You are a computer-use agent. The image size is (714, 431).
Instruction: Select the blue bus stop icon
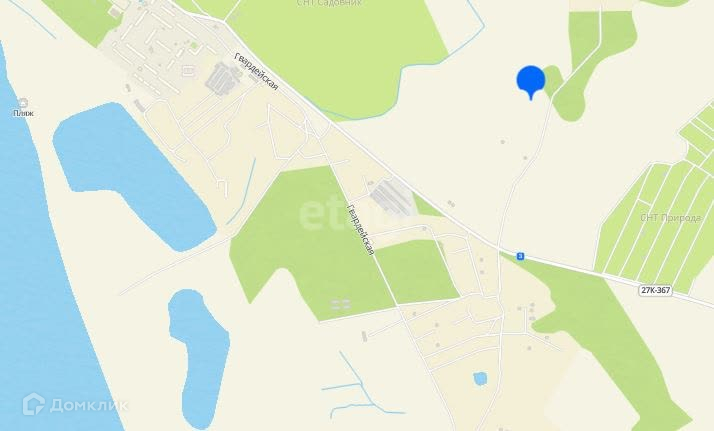[x=520, y=256]
